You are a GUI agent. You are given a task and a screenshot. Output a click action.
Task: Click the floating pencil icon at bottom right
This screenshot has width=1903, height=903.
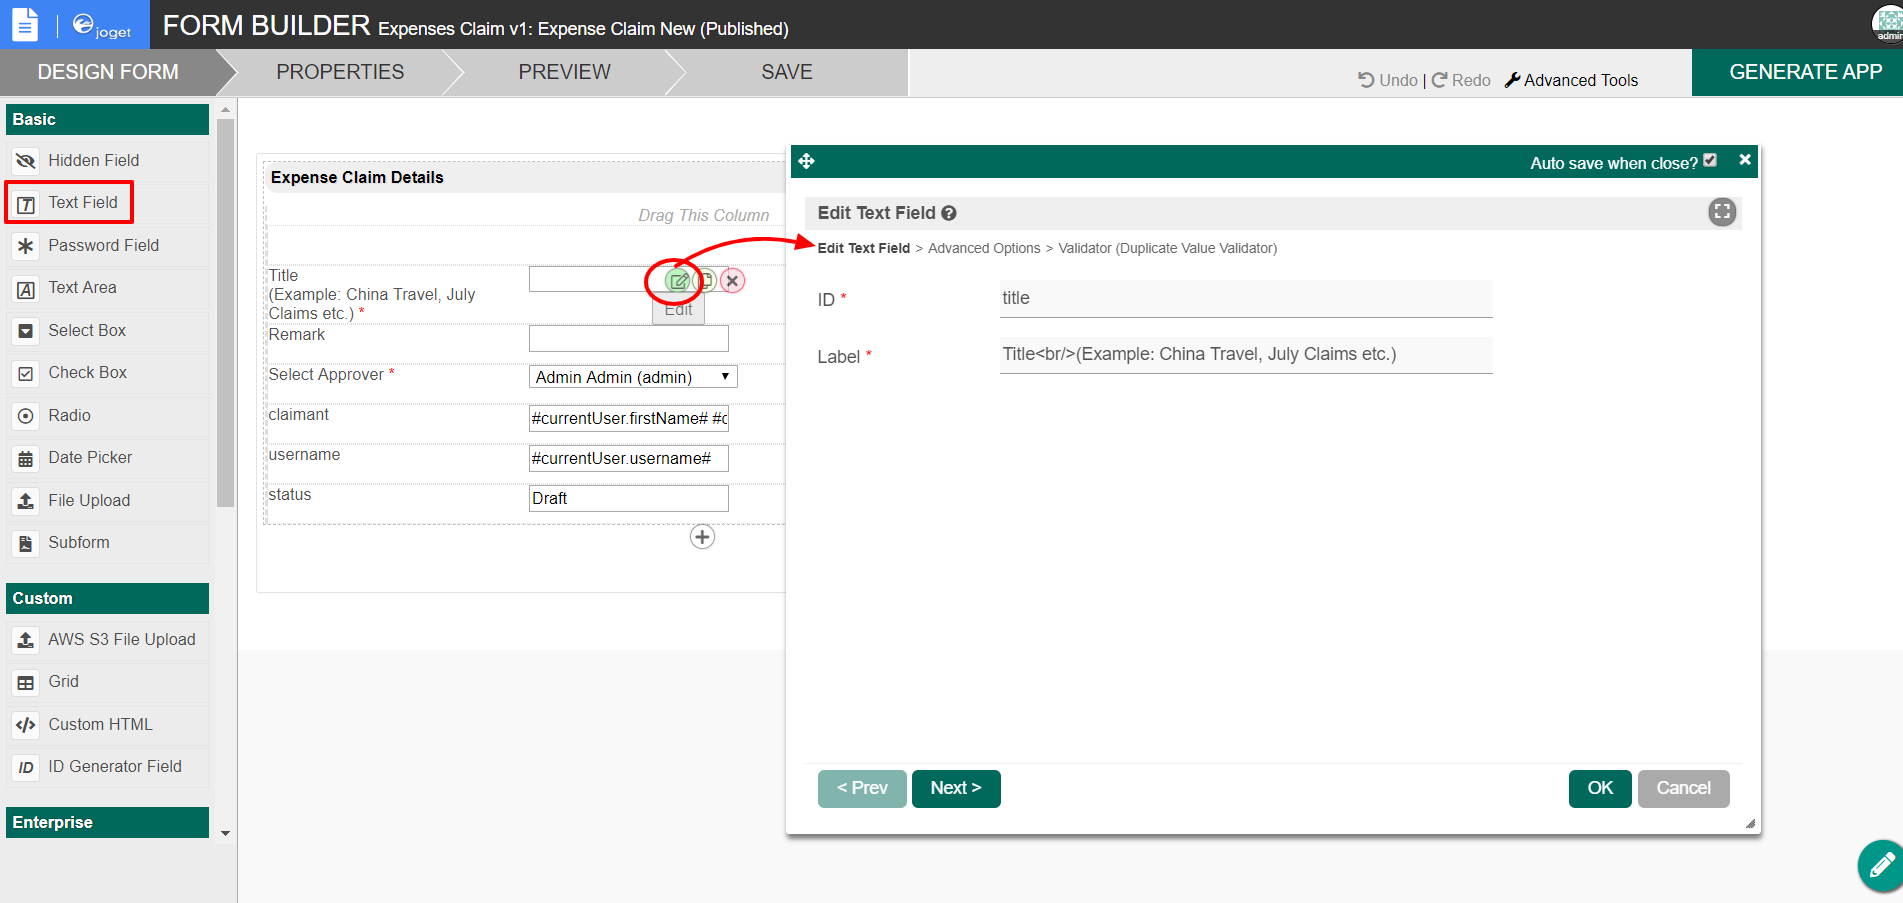point(1880,865)
